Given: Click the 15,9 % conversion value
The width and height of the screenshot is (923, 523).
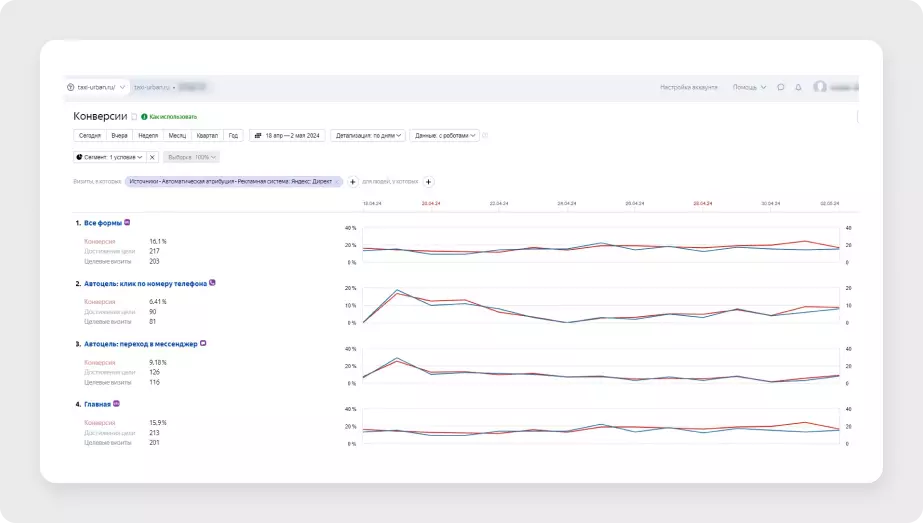Looking at the screenshot, I should coord(158,423).
